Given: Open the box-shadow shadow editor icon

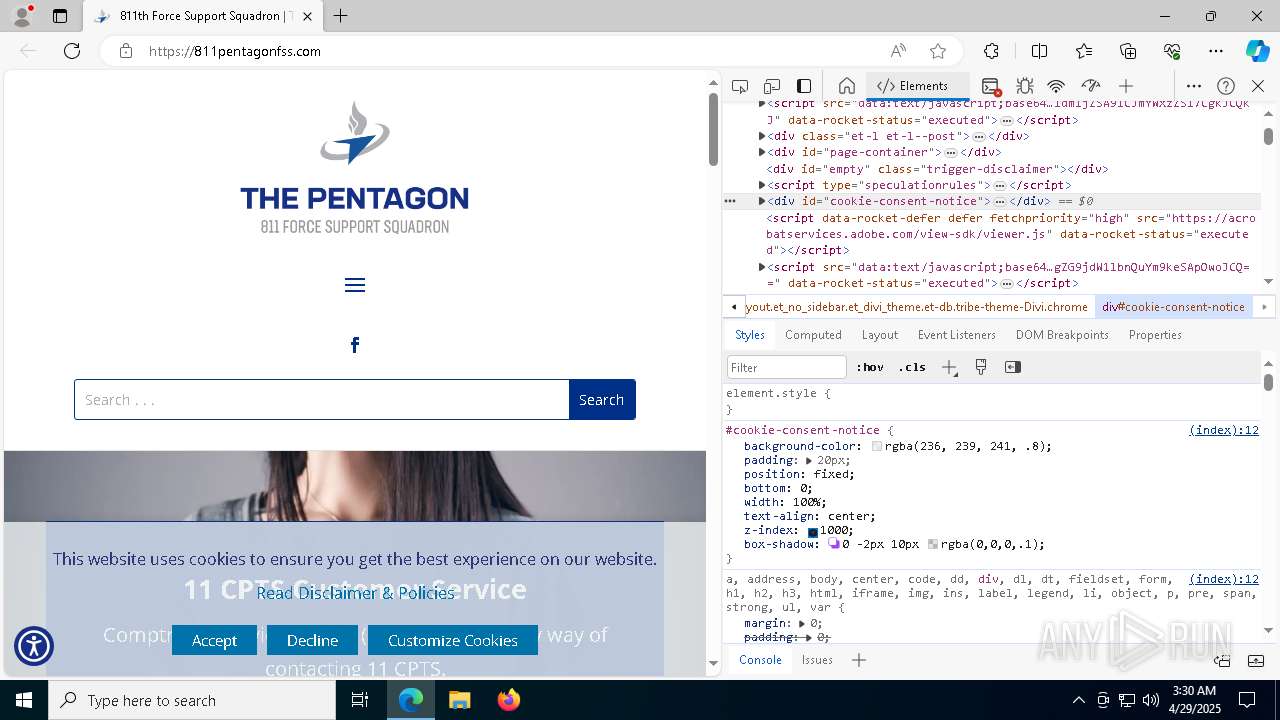Looking at the screenshot, I should [834, 545].
